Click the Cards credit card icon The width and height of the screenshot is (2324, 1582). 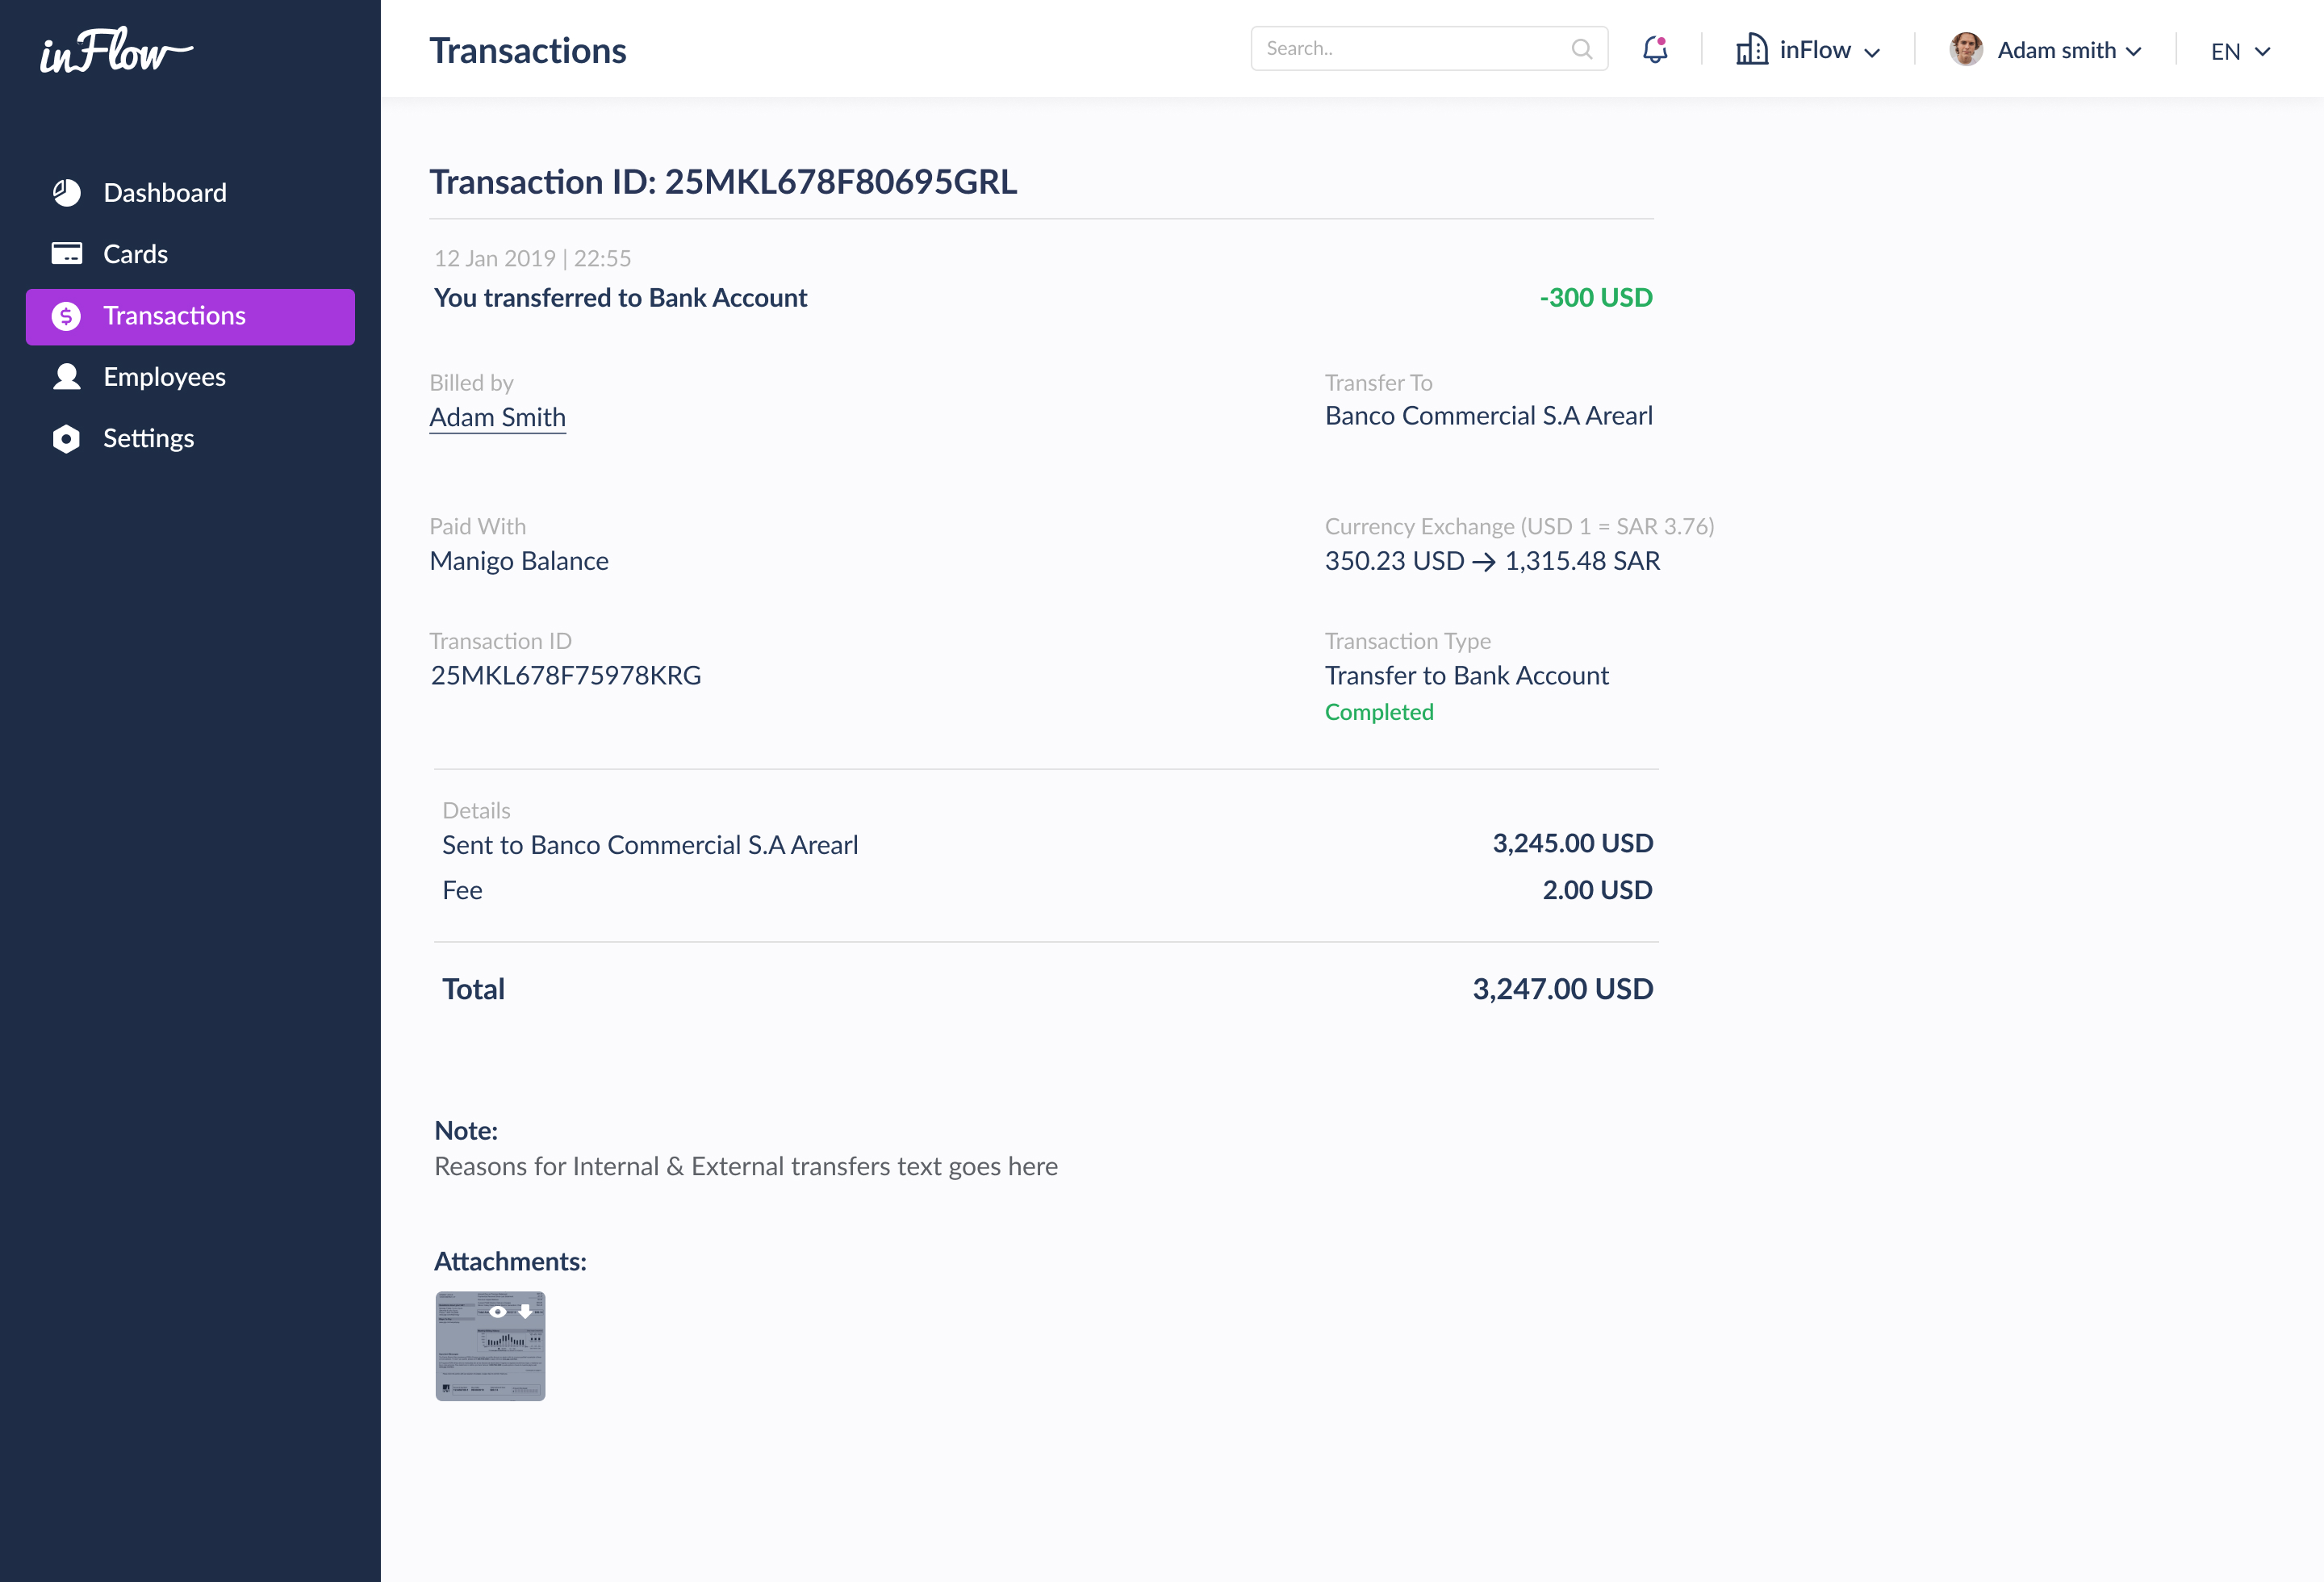[x=66, y=254]
